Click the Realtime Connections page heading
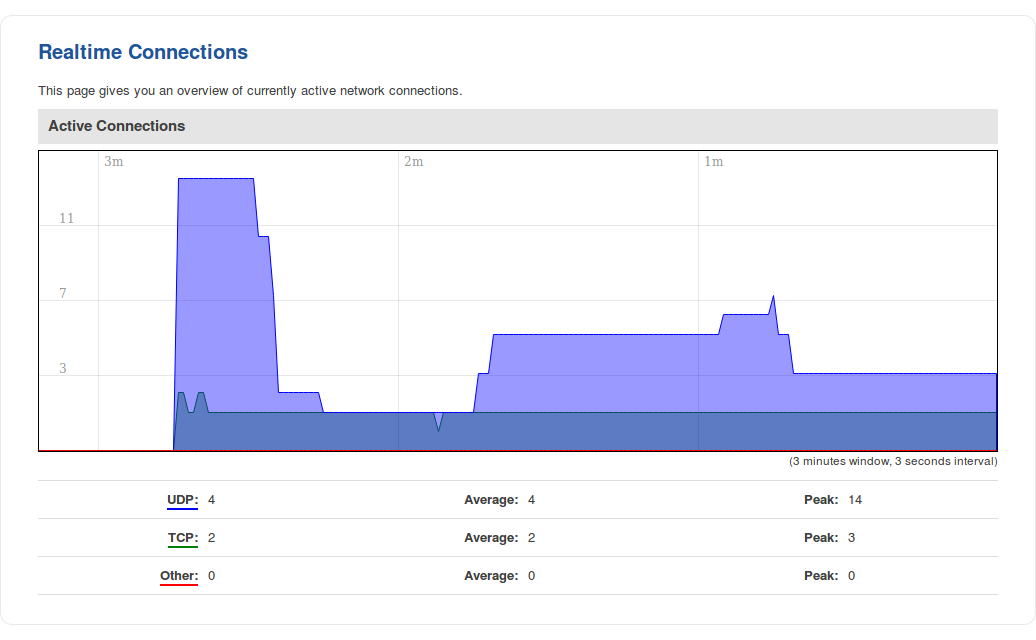Viewport: 1036px width, 640px height. (143, 52)
